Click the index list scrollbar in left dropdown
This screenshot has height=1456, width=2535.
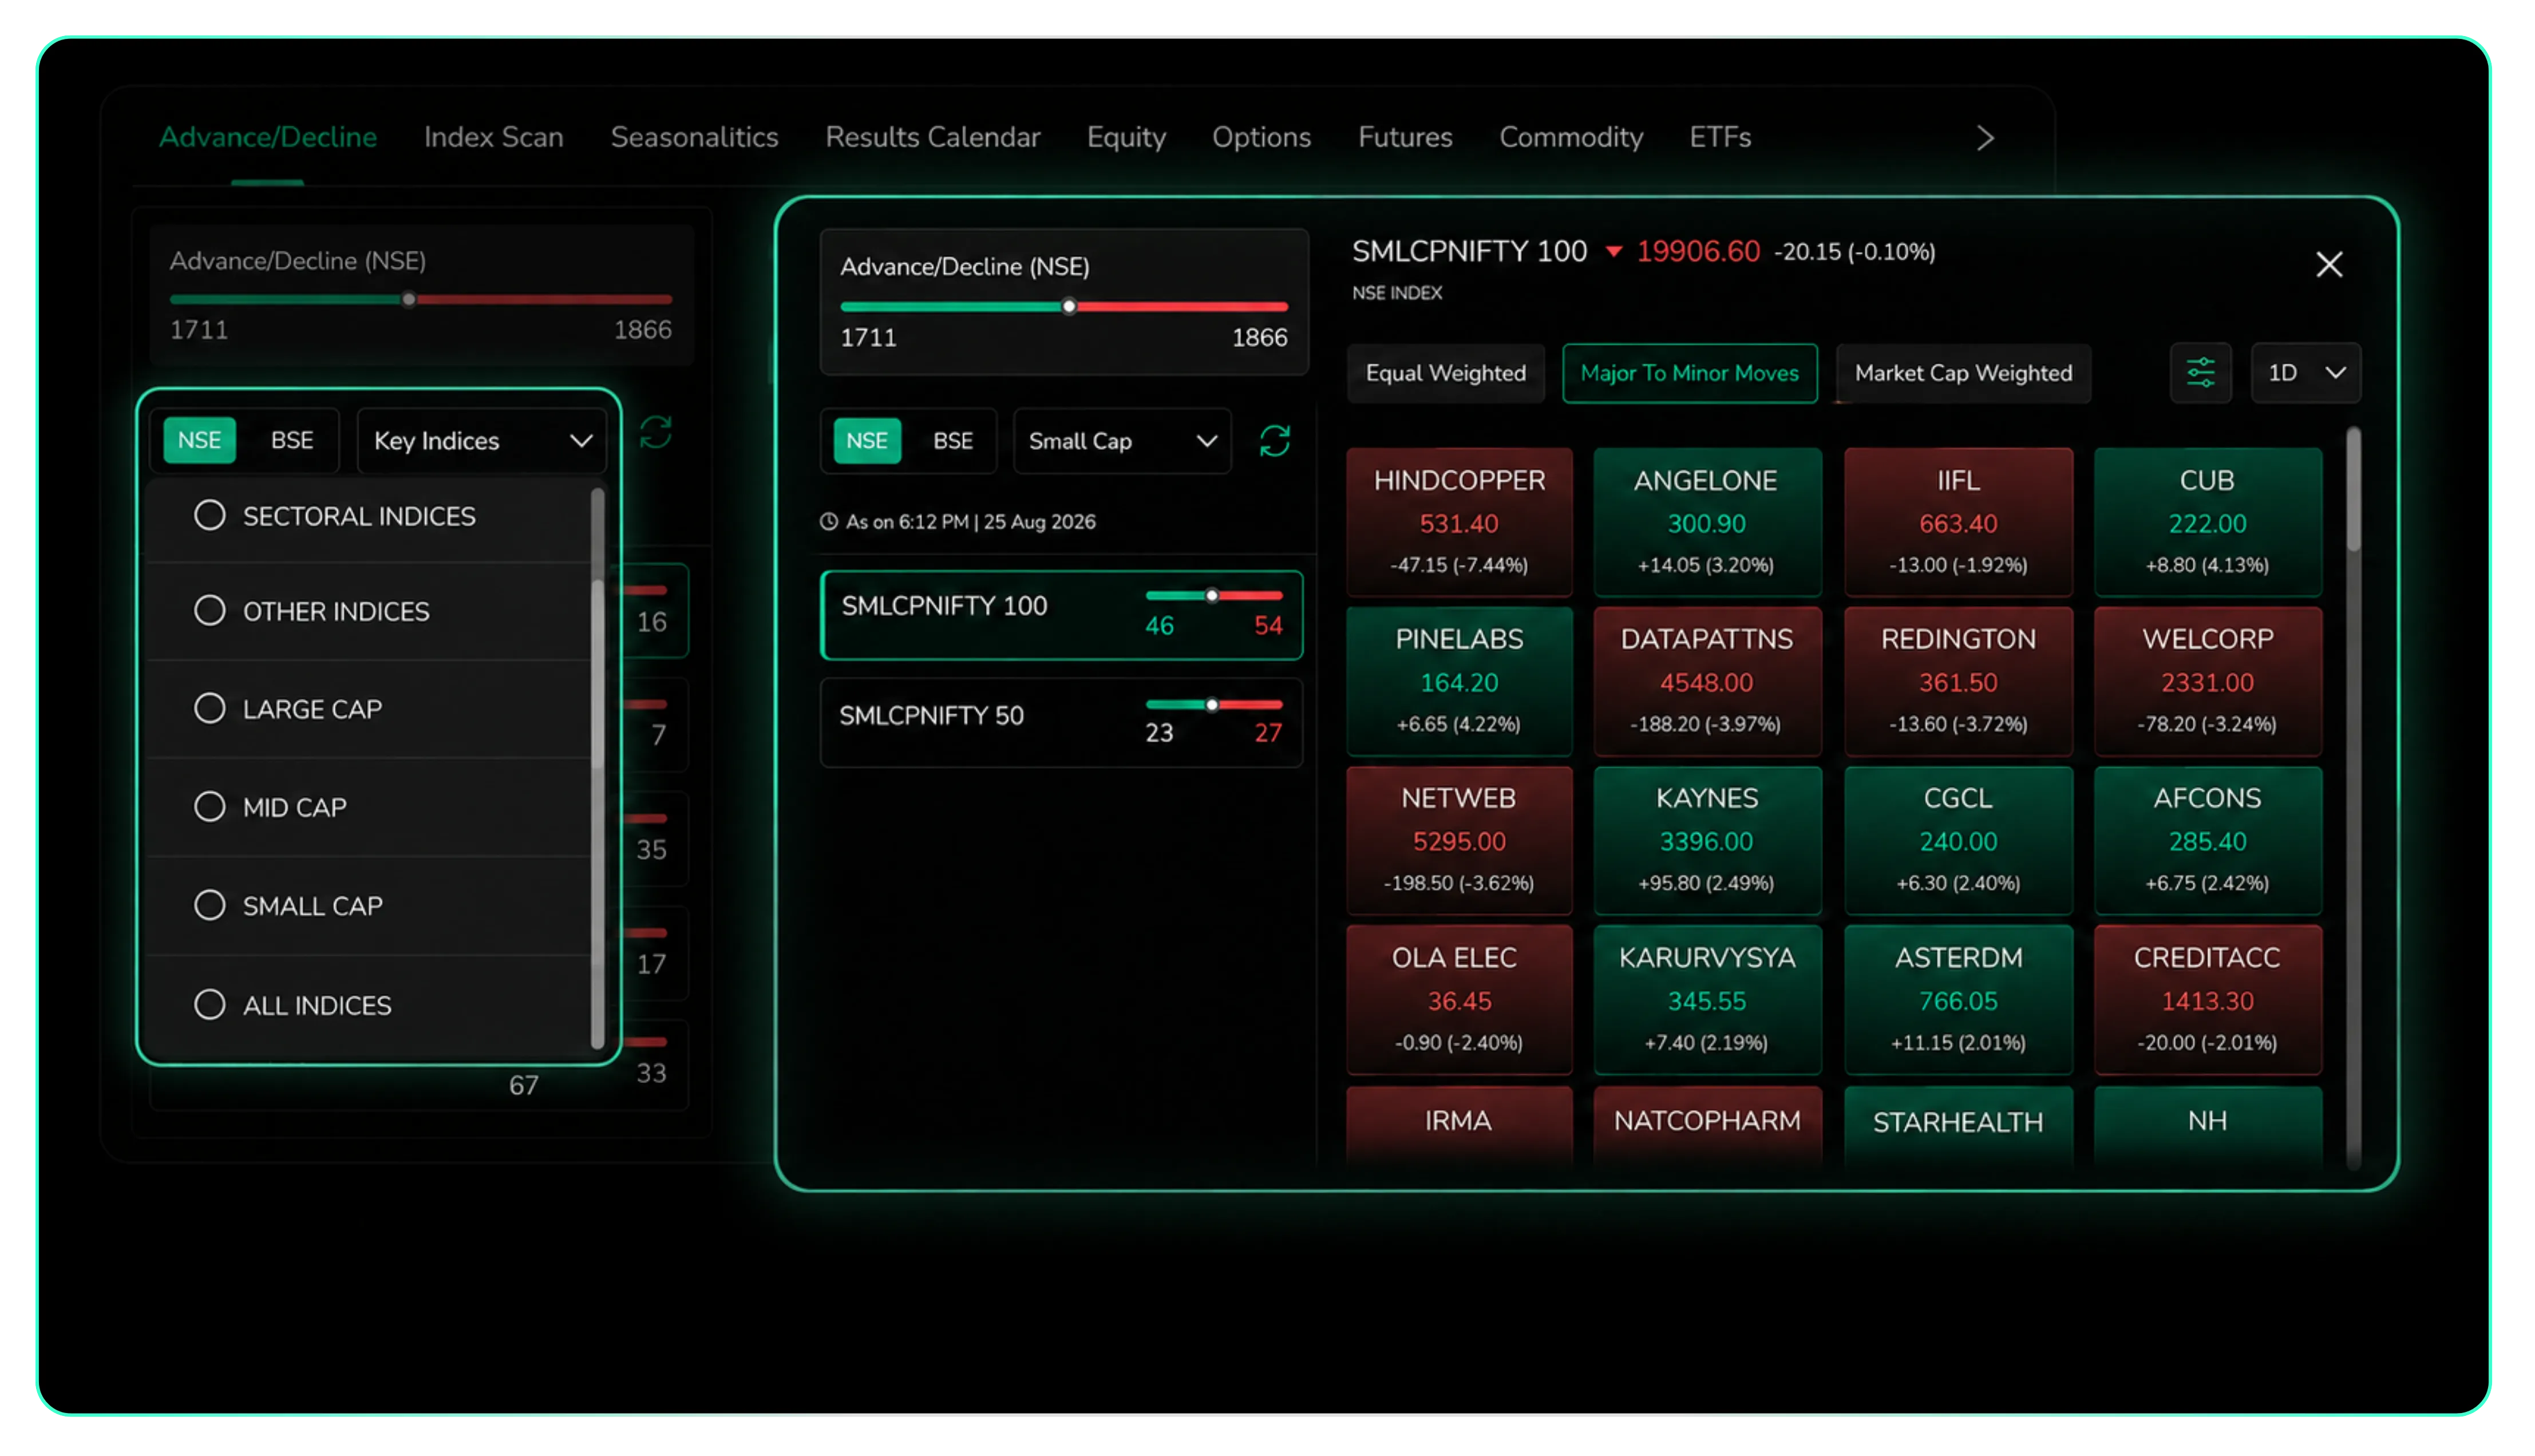[597, 767]
